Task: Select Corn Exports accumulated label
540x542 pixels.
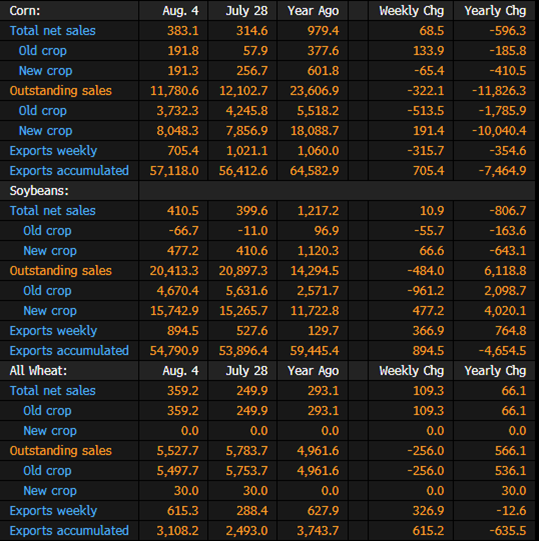Action: coord(69,171)
